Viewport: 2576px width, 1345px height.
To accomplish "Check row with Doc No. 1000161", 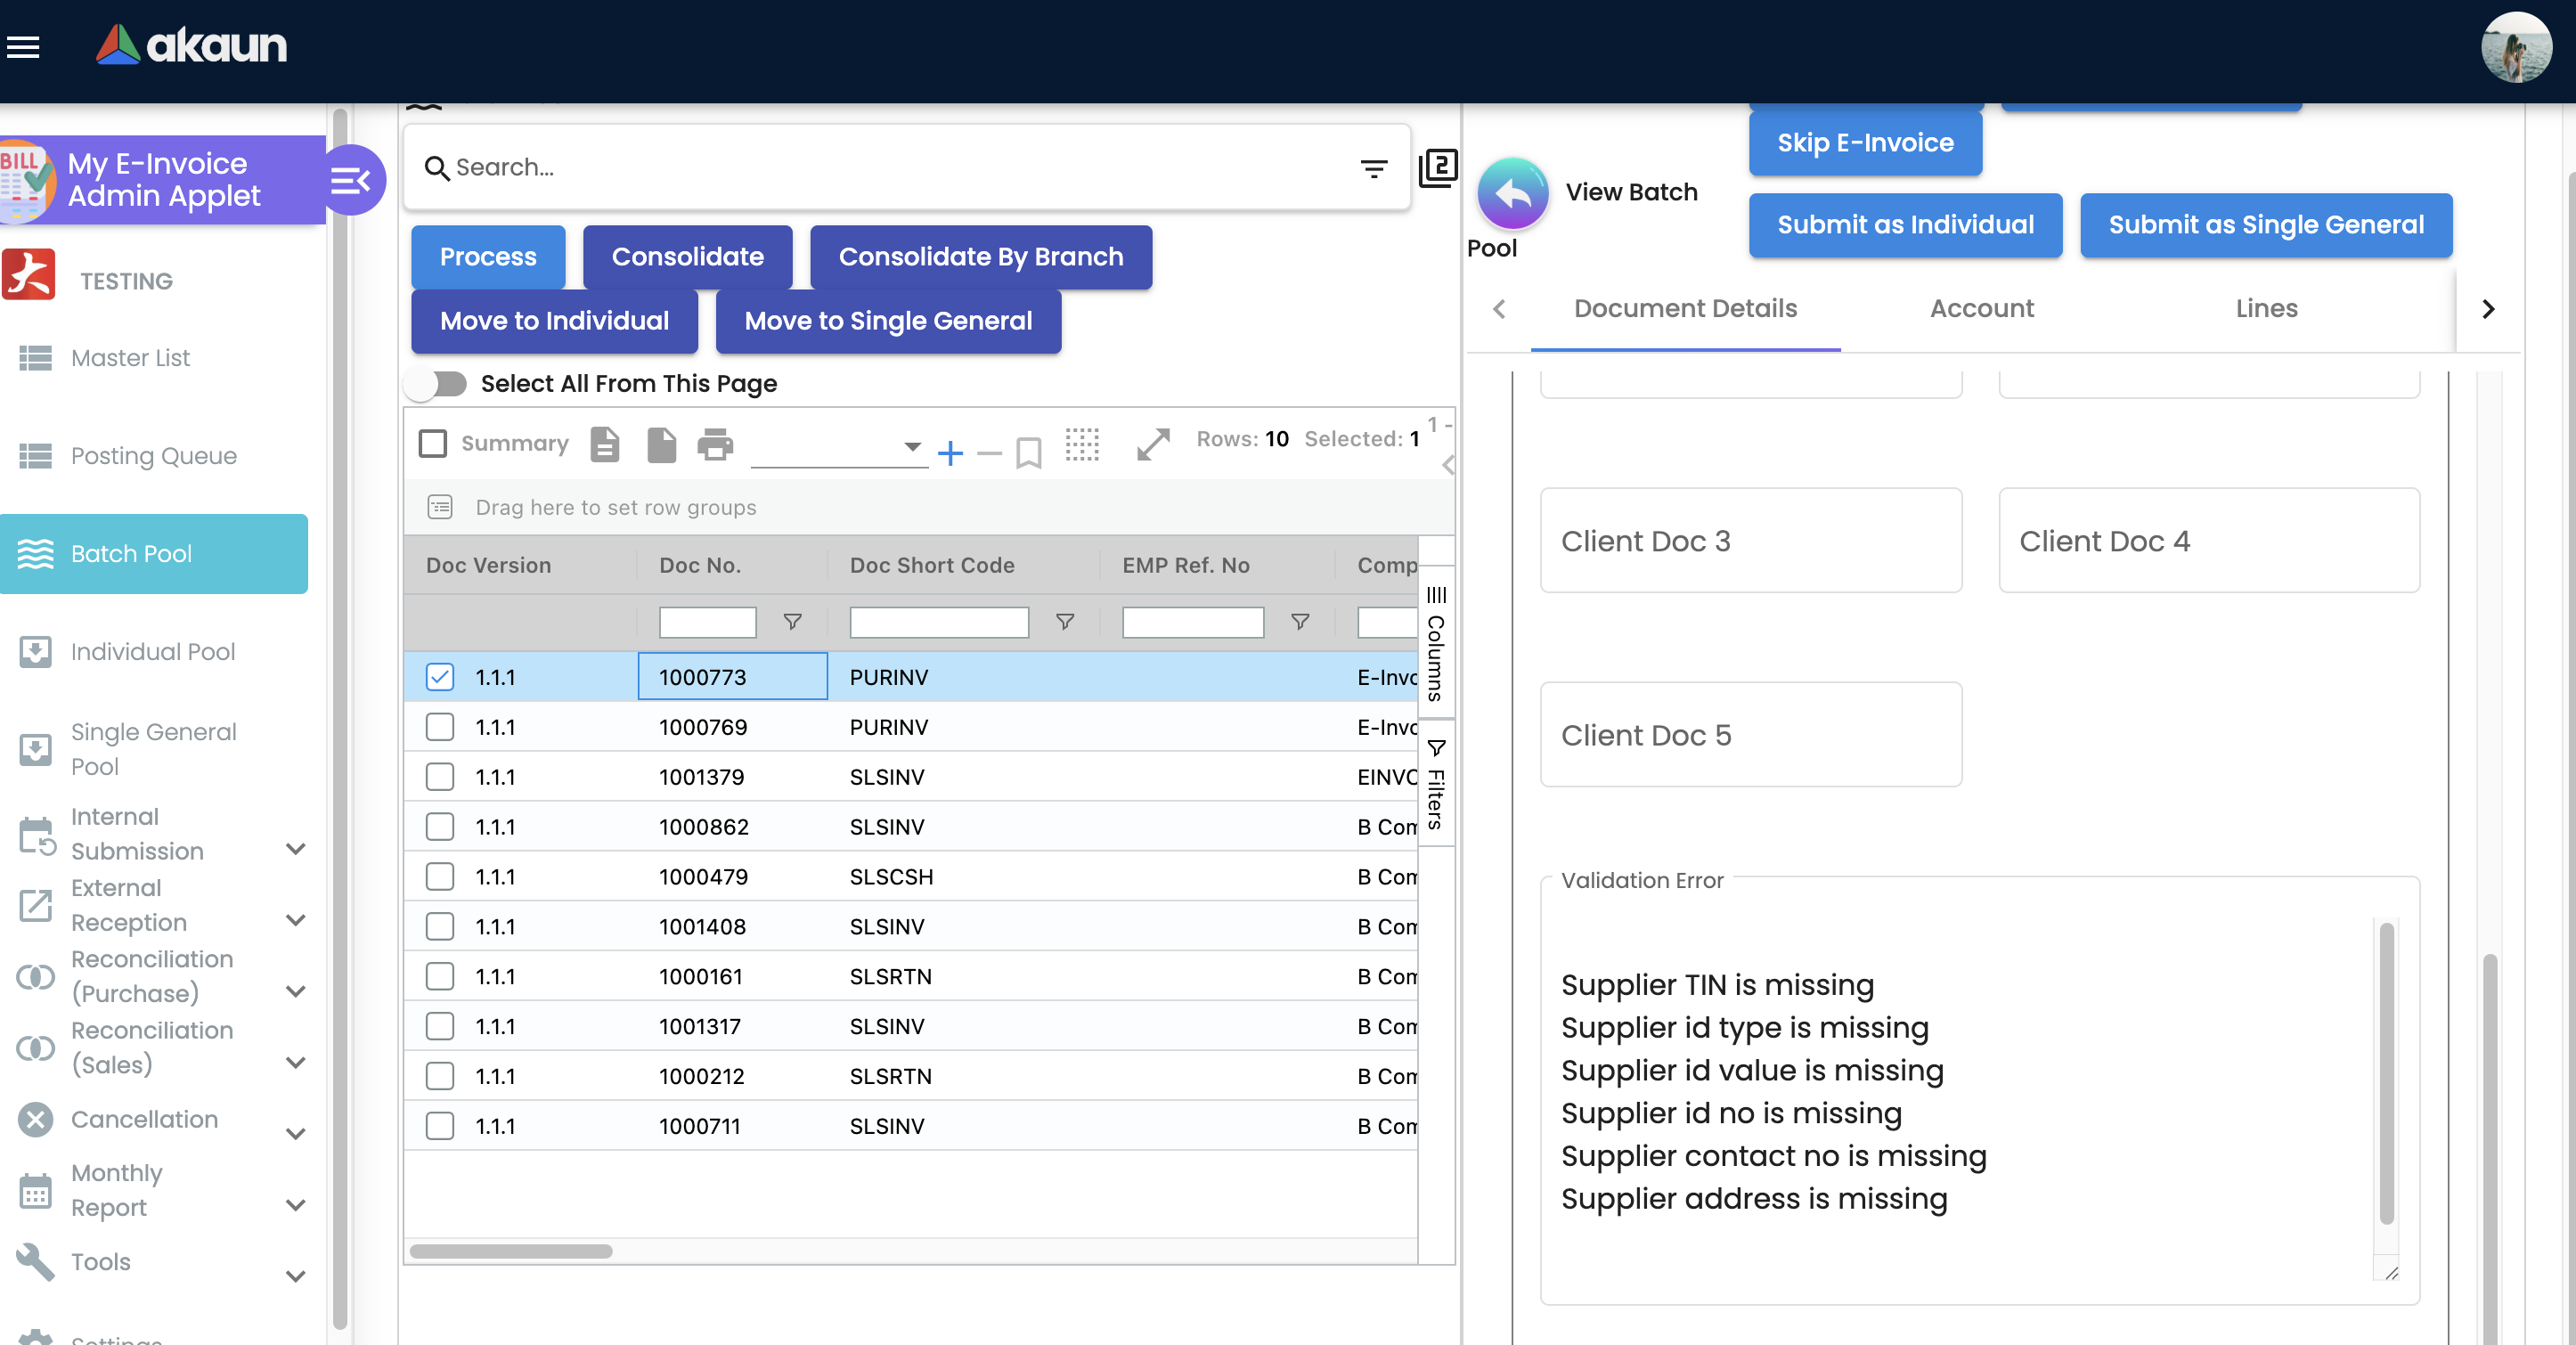I will tap(439, 977).
